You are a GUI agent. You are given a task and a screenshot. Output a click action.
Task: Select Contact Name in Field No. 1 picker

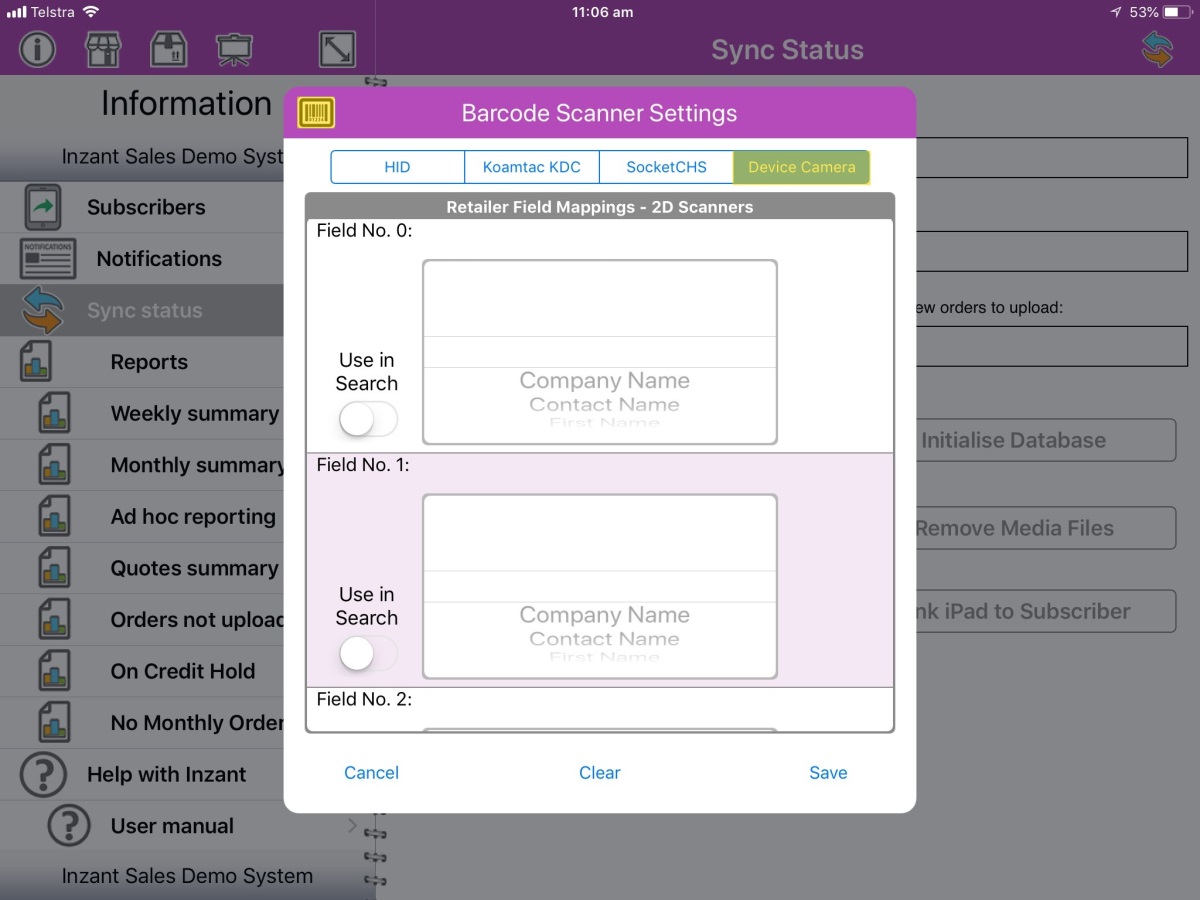(x=604, y=639)
